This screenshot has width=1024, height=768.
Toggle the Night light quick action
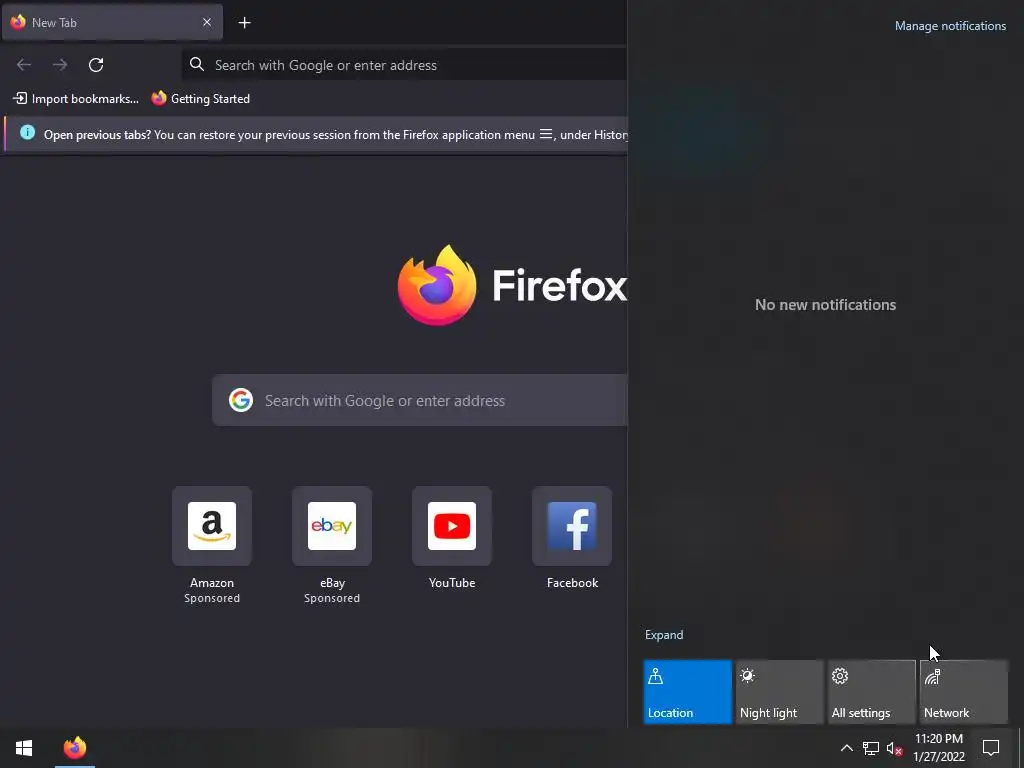click(780, 692)
